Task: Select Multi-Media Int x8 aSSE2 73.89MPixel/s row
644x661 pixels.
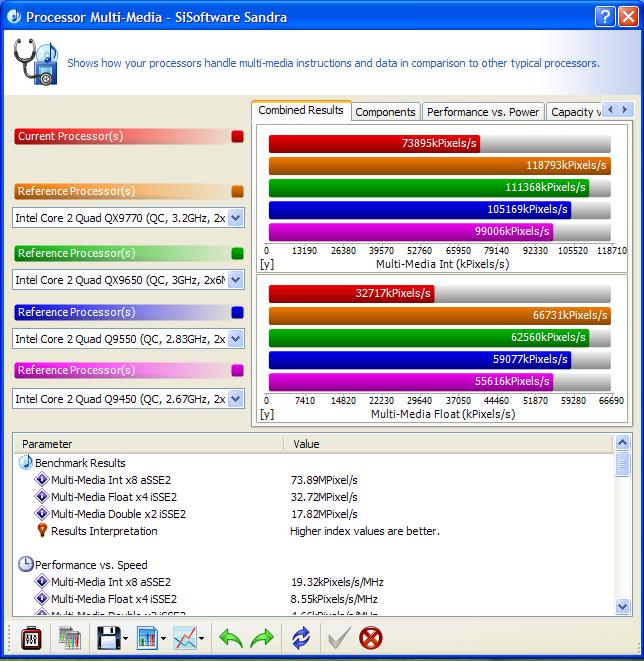Action: [x=314, y=480]
